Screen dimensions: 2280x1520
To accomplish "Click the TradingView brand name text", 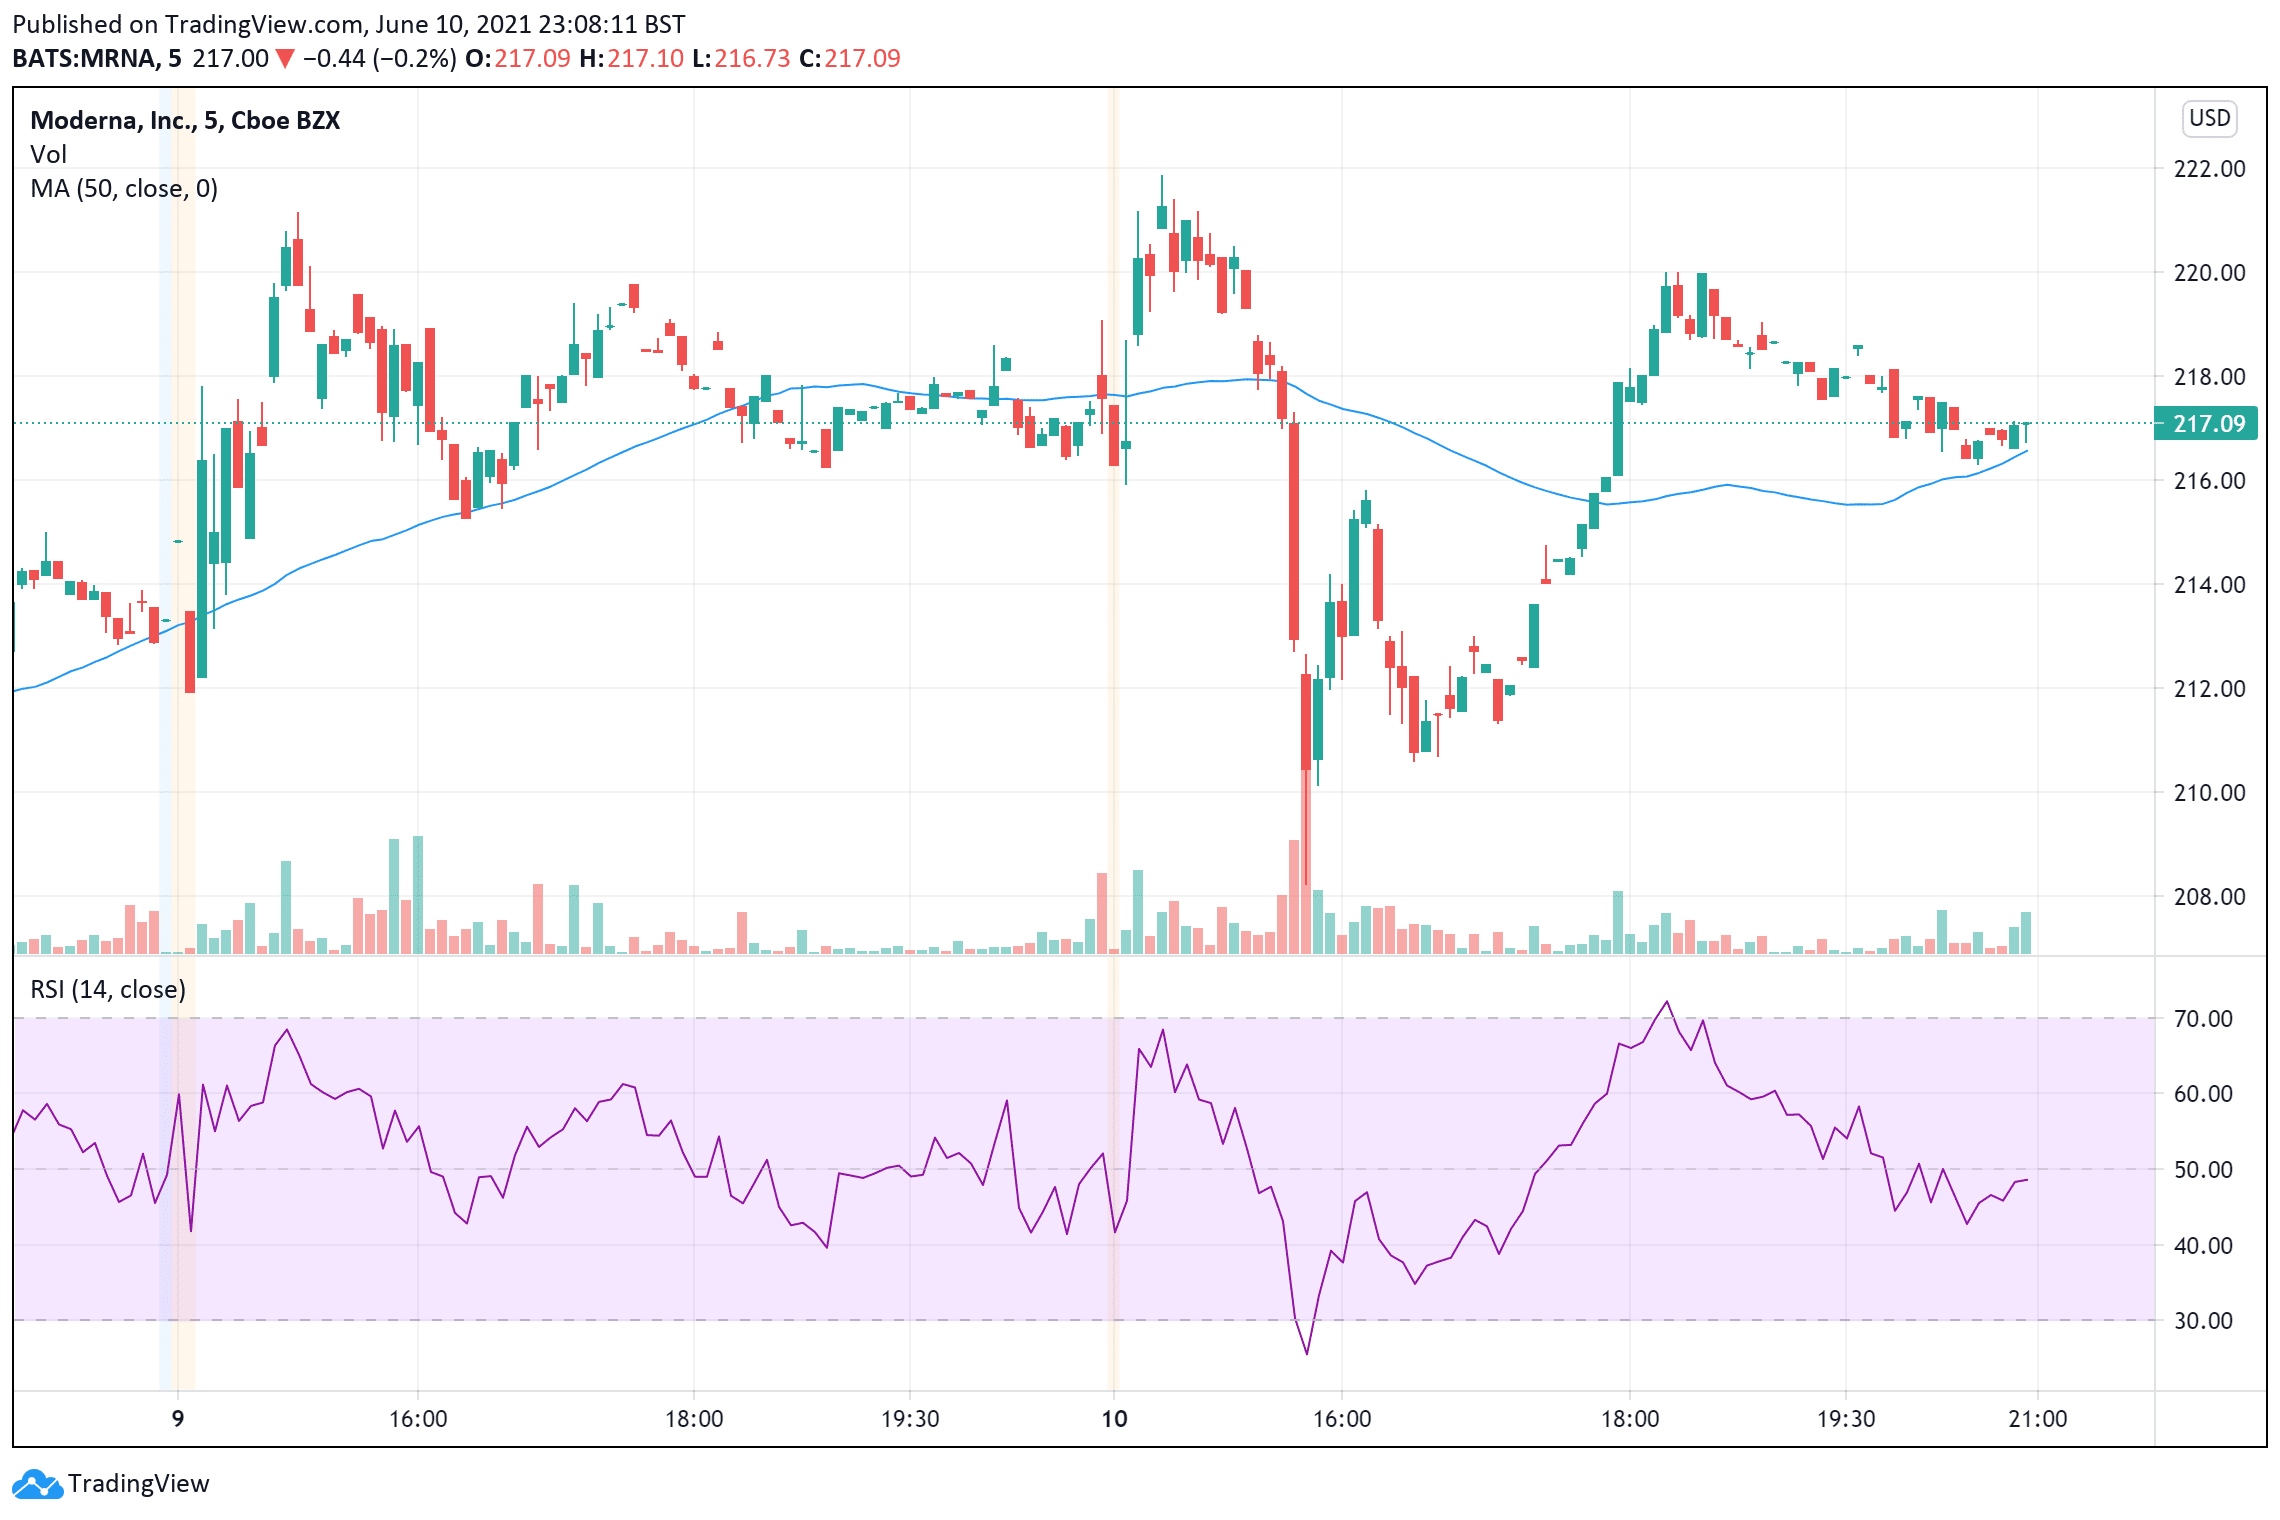I will click(x=139, y=1484).
